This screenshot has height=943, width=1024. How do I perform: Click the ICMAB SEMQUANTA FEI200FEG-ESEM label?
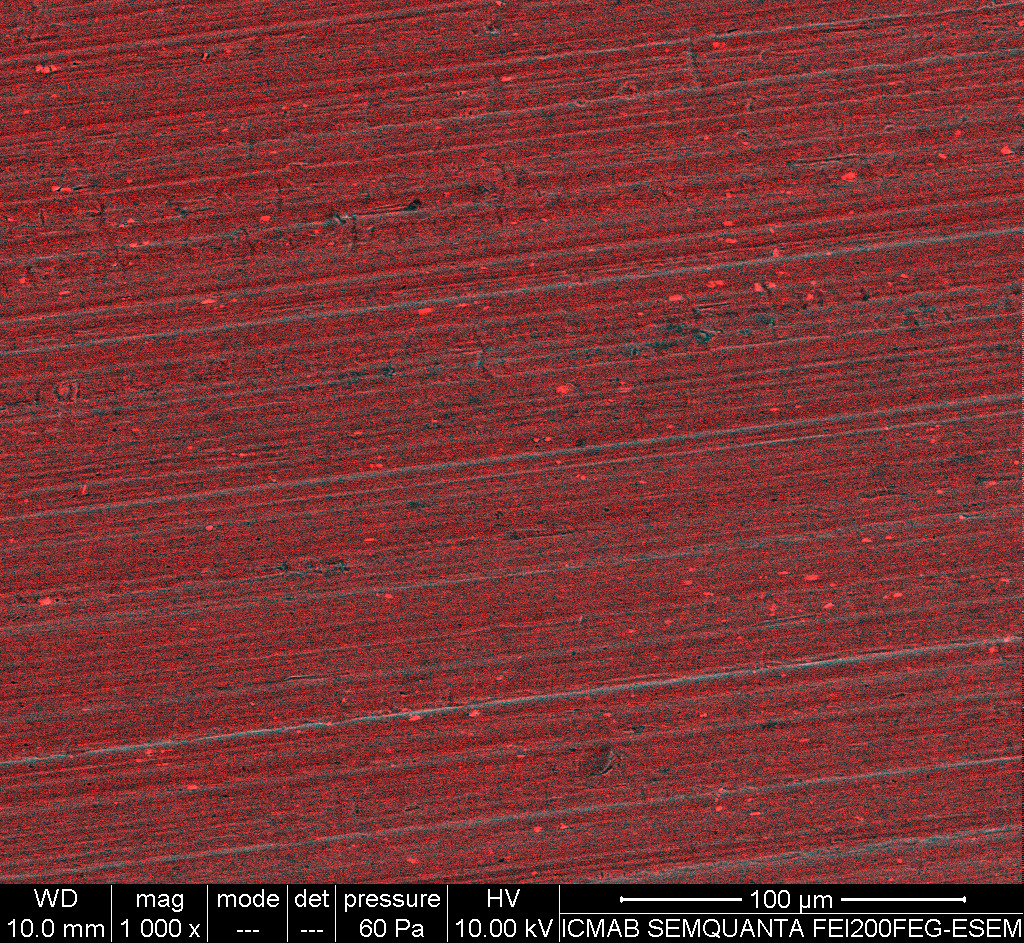[792, 928]
